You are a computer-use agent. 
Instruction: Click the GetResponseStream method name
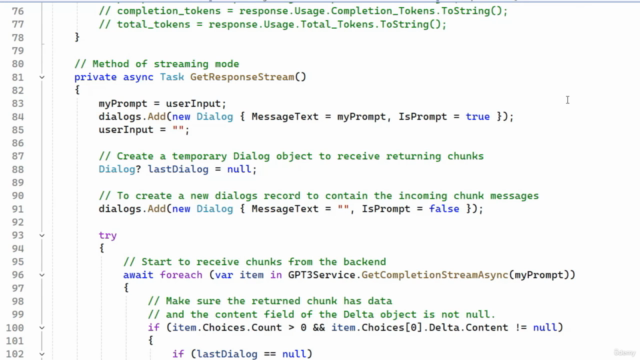242,77
